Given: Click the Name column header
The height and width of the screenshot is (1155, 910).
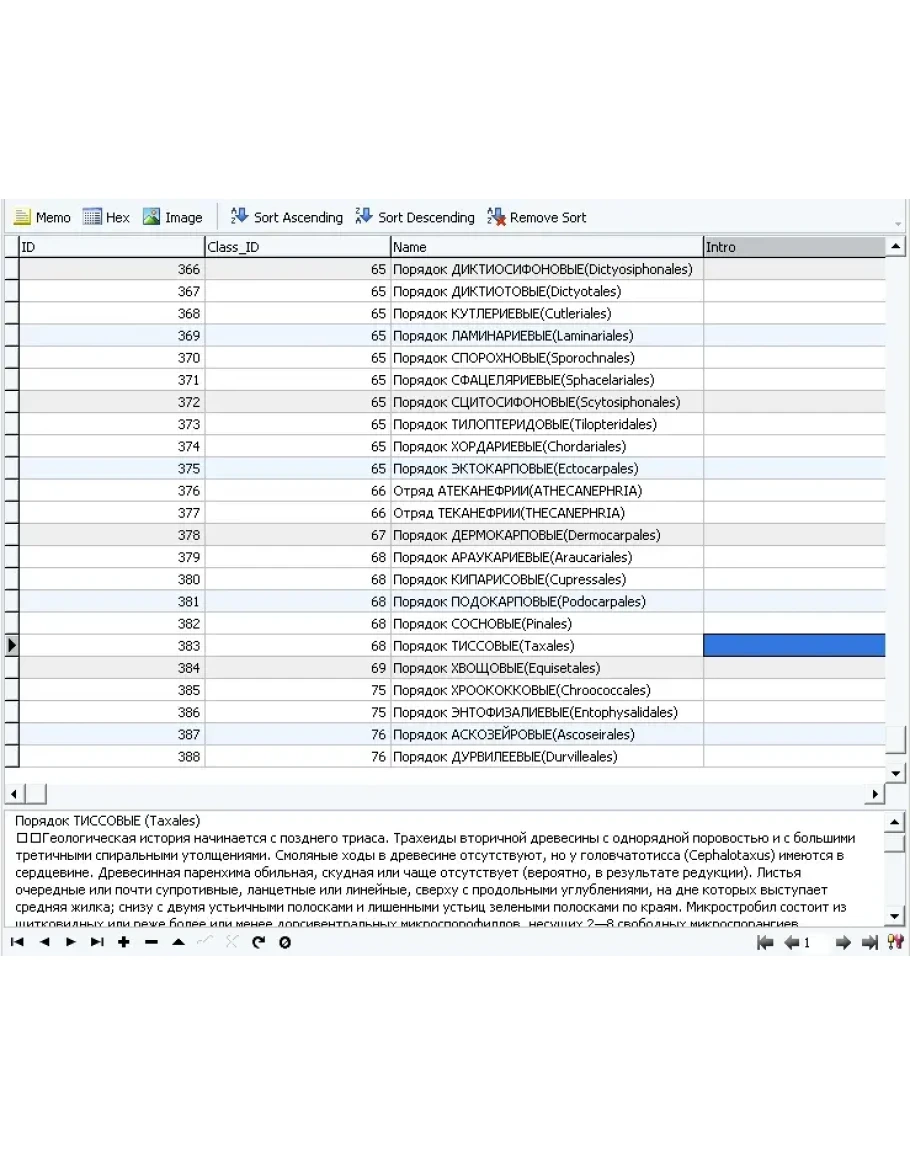Looking at the screenshot, I should (x=546, y=247).
